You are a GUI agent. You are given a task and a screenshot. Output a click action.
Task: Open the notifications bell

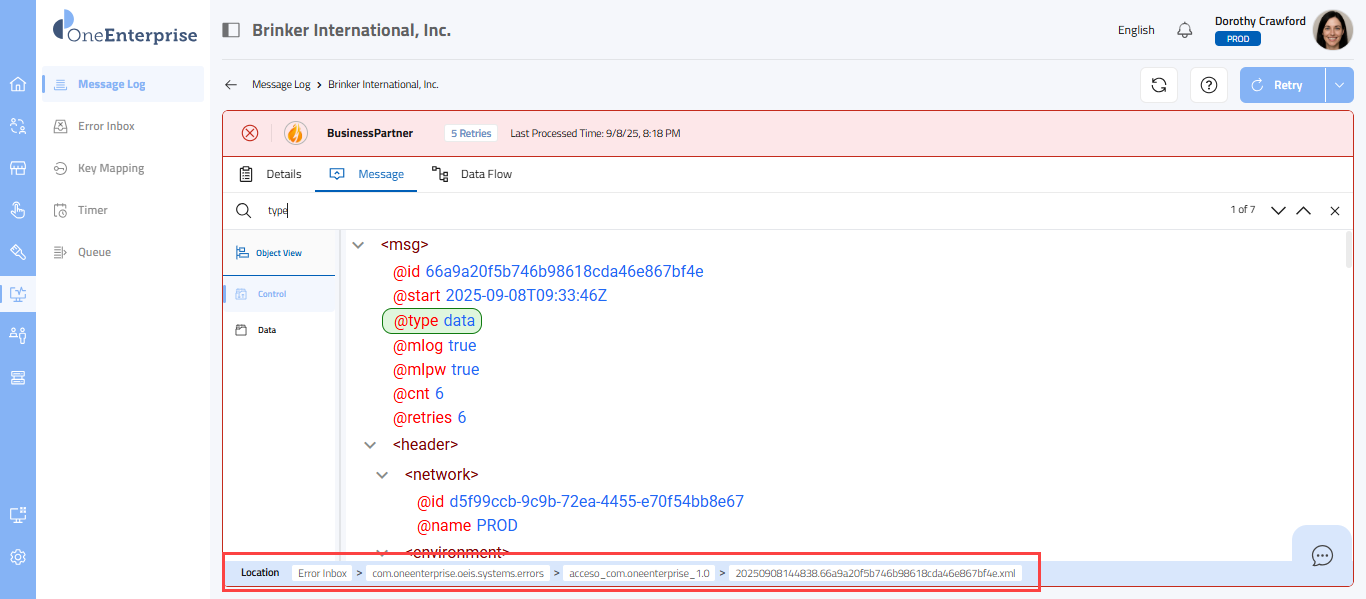[x=1185, y=30]
